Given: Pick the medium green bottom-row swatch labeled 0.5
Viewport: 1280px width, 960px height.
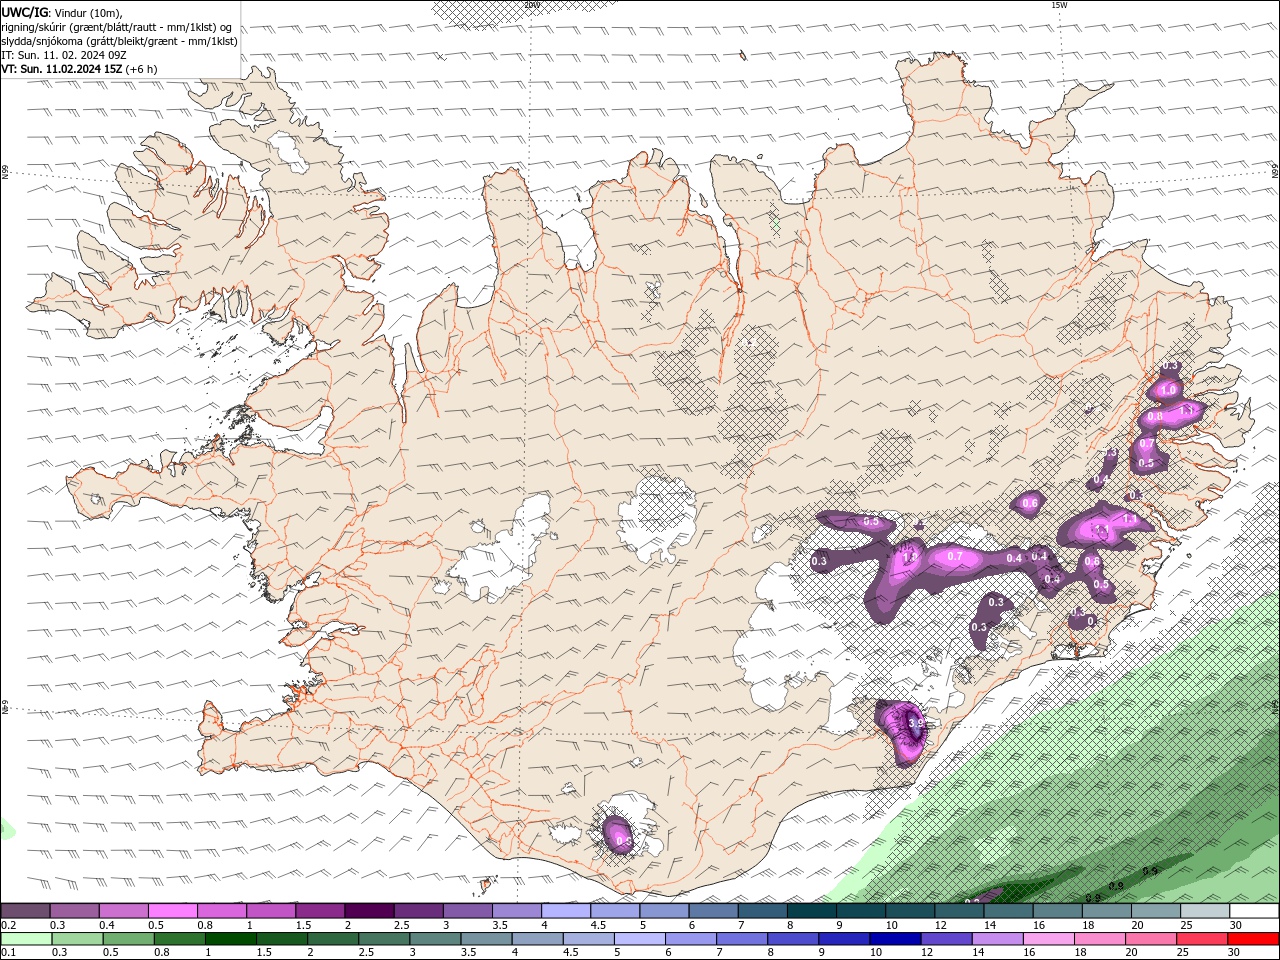Looking at the screenshot, I should [128, 939].
